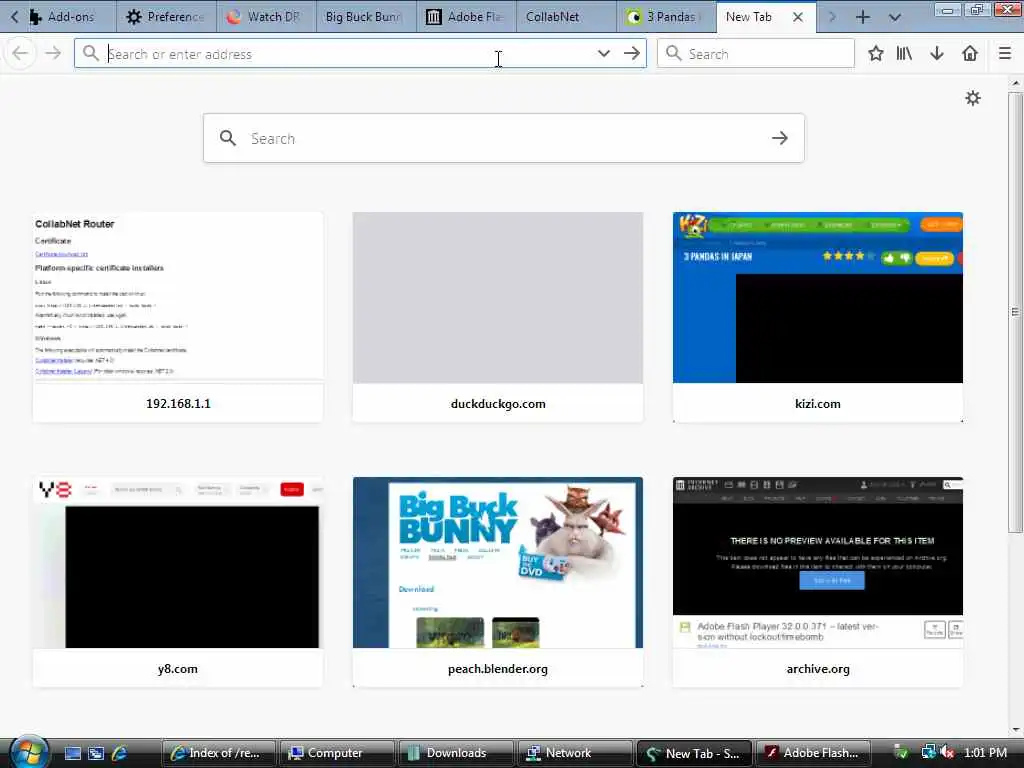Screen dimensions: 1024x768
Task: Open the peach.blender.org top site tile
Action: (498, 582)
